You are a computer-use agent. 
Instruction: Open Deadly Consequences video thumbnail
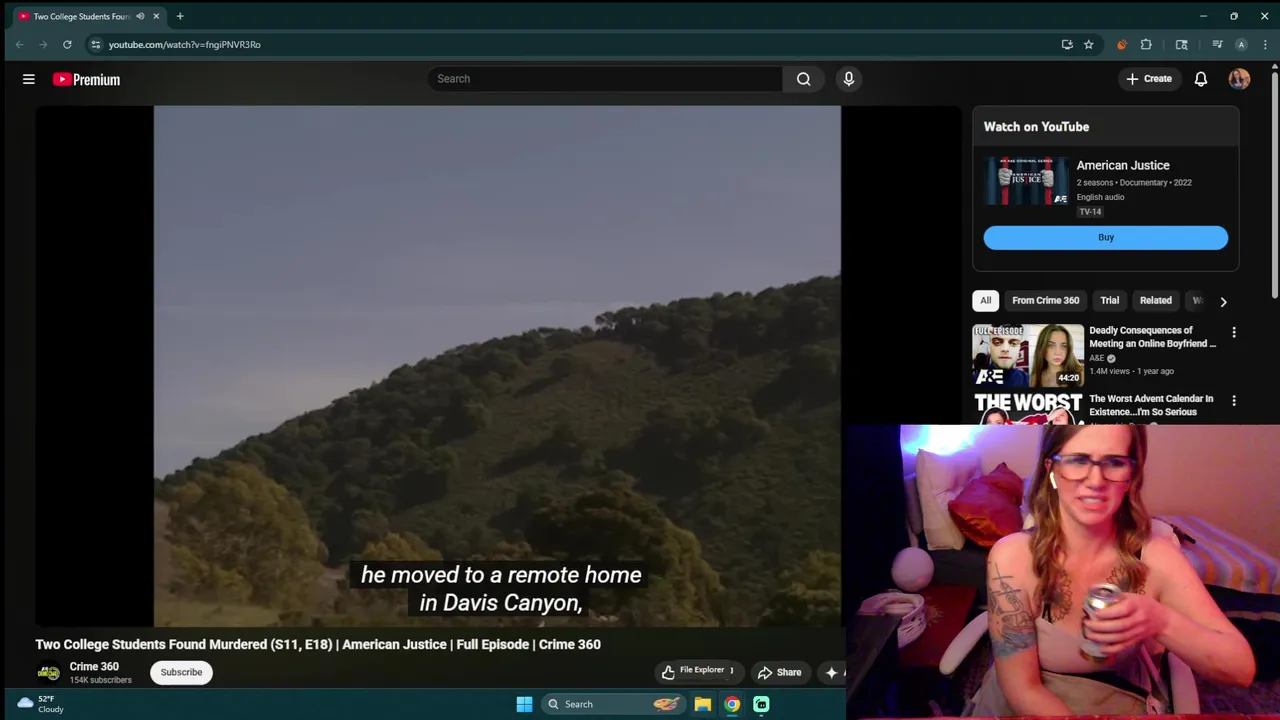pos(1028,355)
